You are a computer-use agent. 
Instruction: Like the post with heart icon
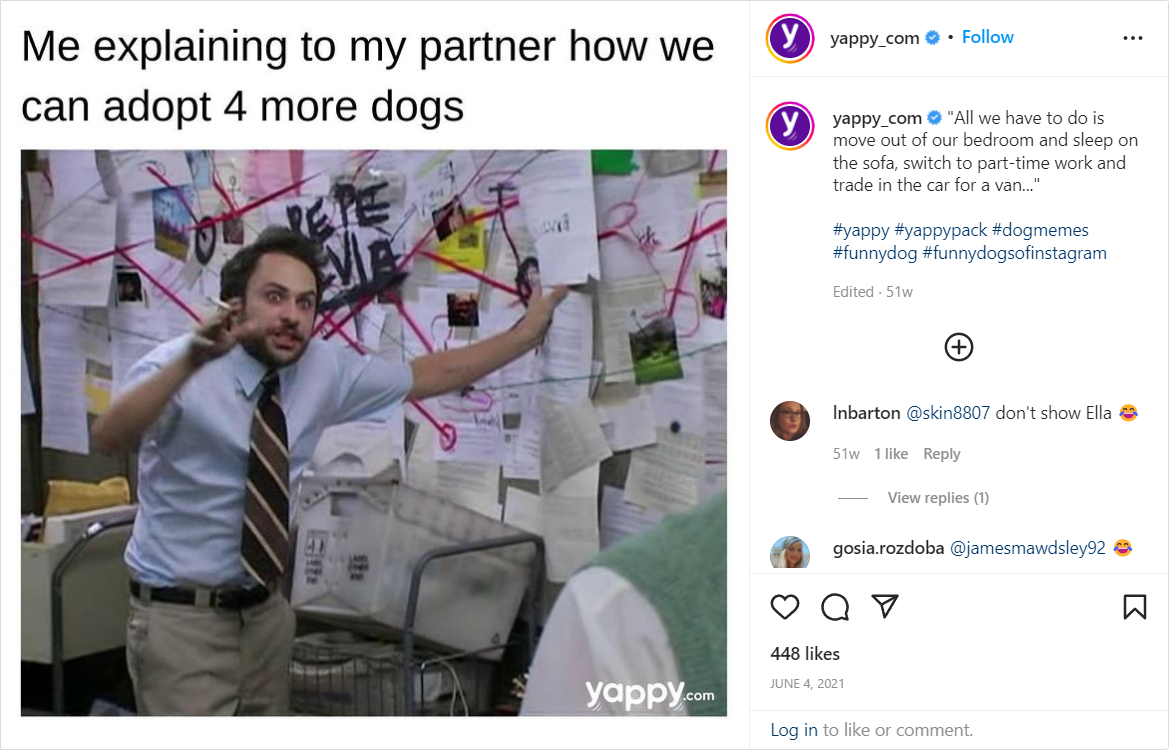click(784, 607)
